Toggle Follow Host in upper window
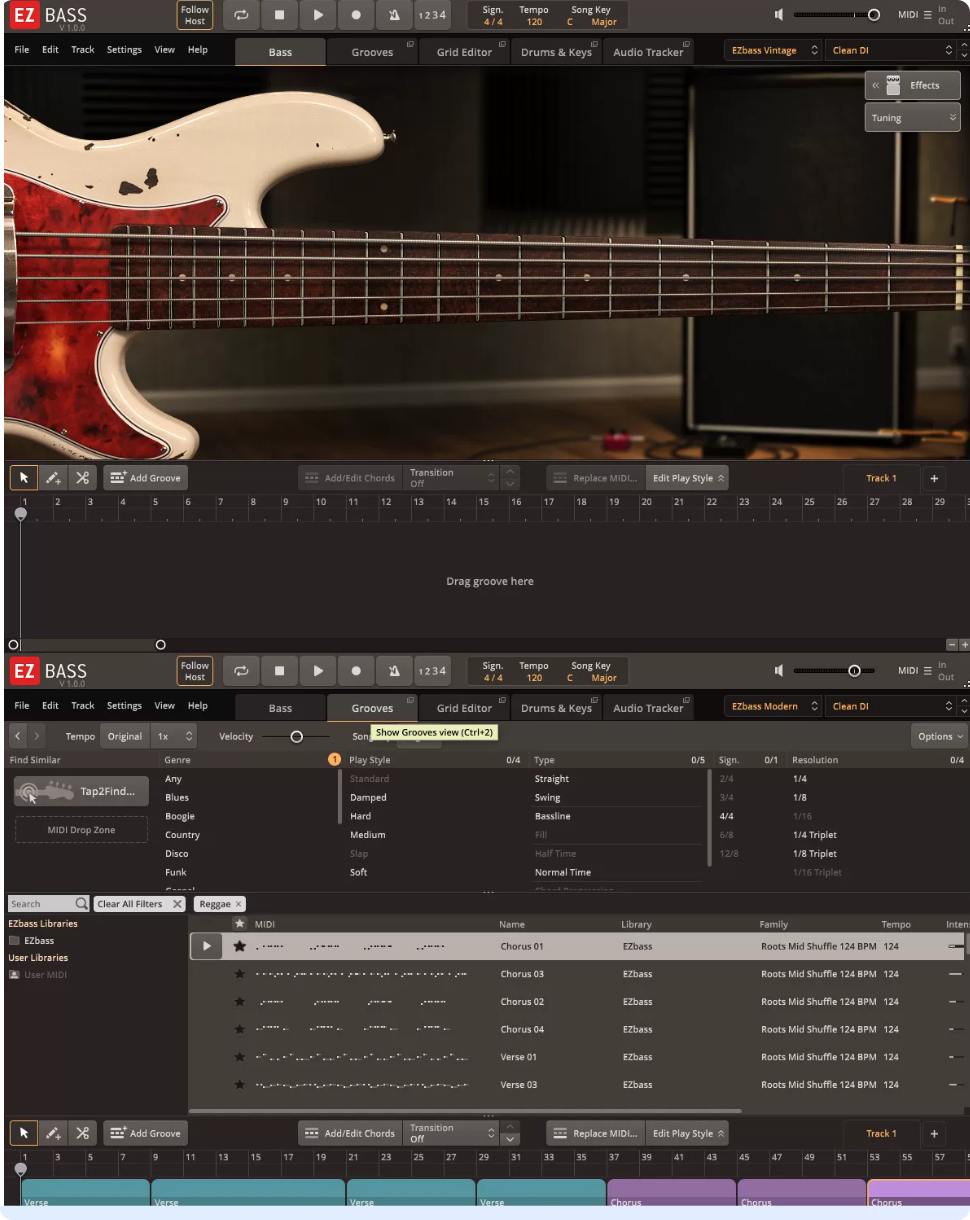The image size is (970, 1220). [x=195, y=15]
